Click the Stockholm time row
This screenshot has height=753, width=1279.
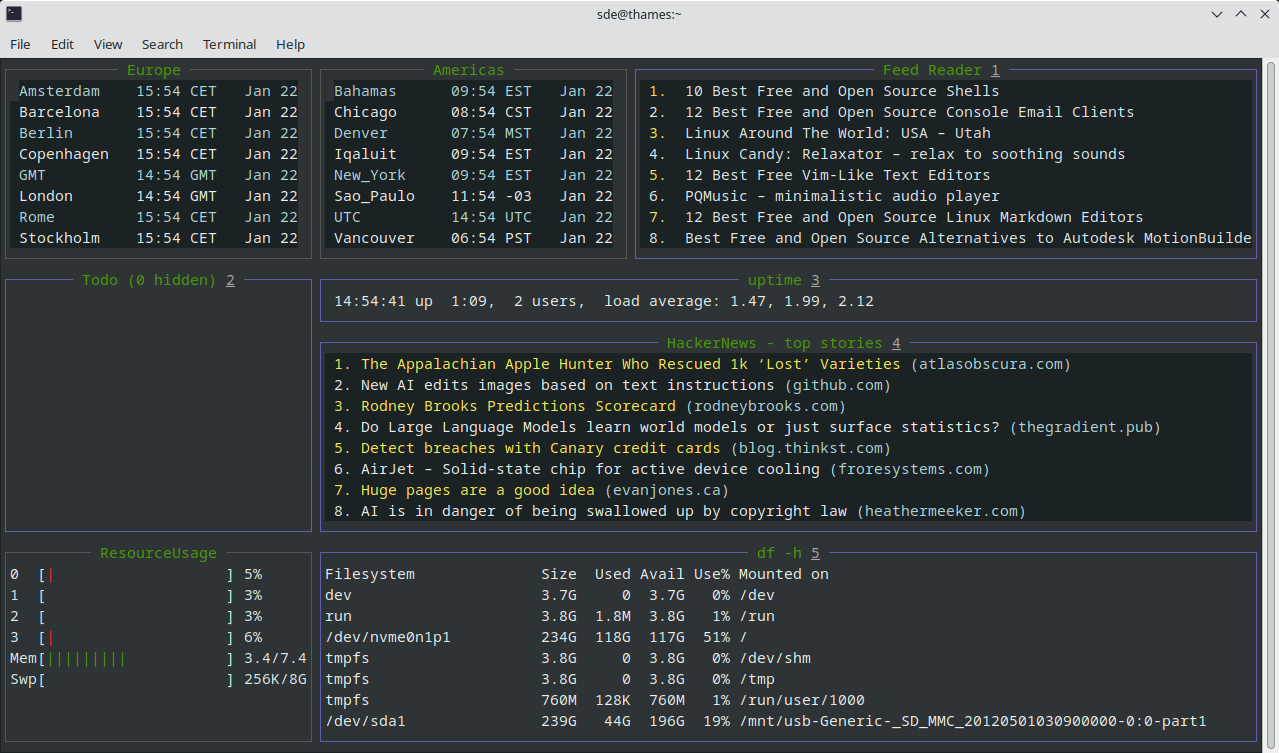tap(158, 238)
